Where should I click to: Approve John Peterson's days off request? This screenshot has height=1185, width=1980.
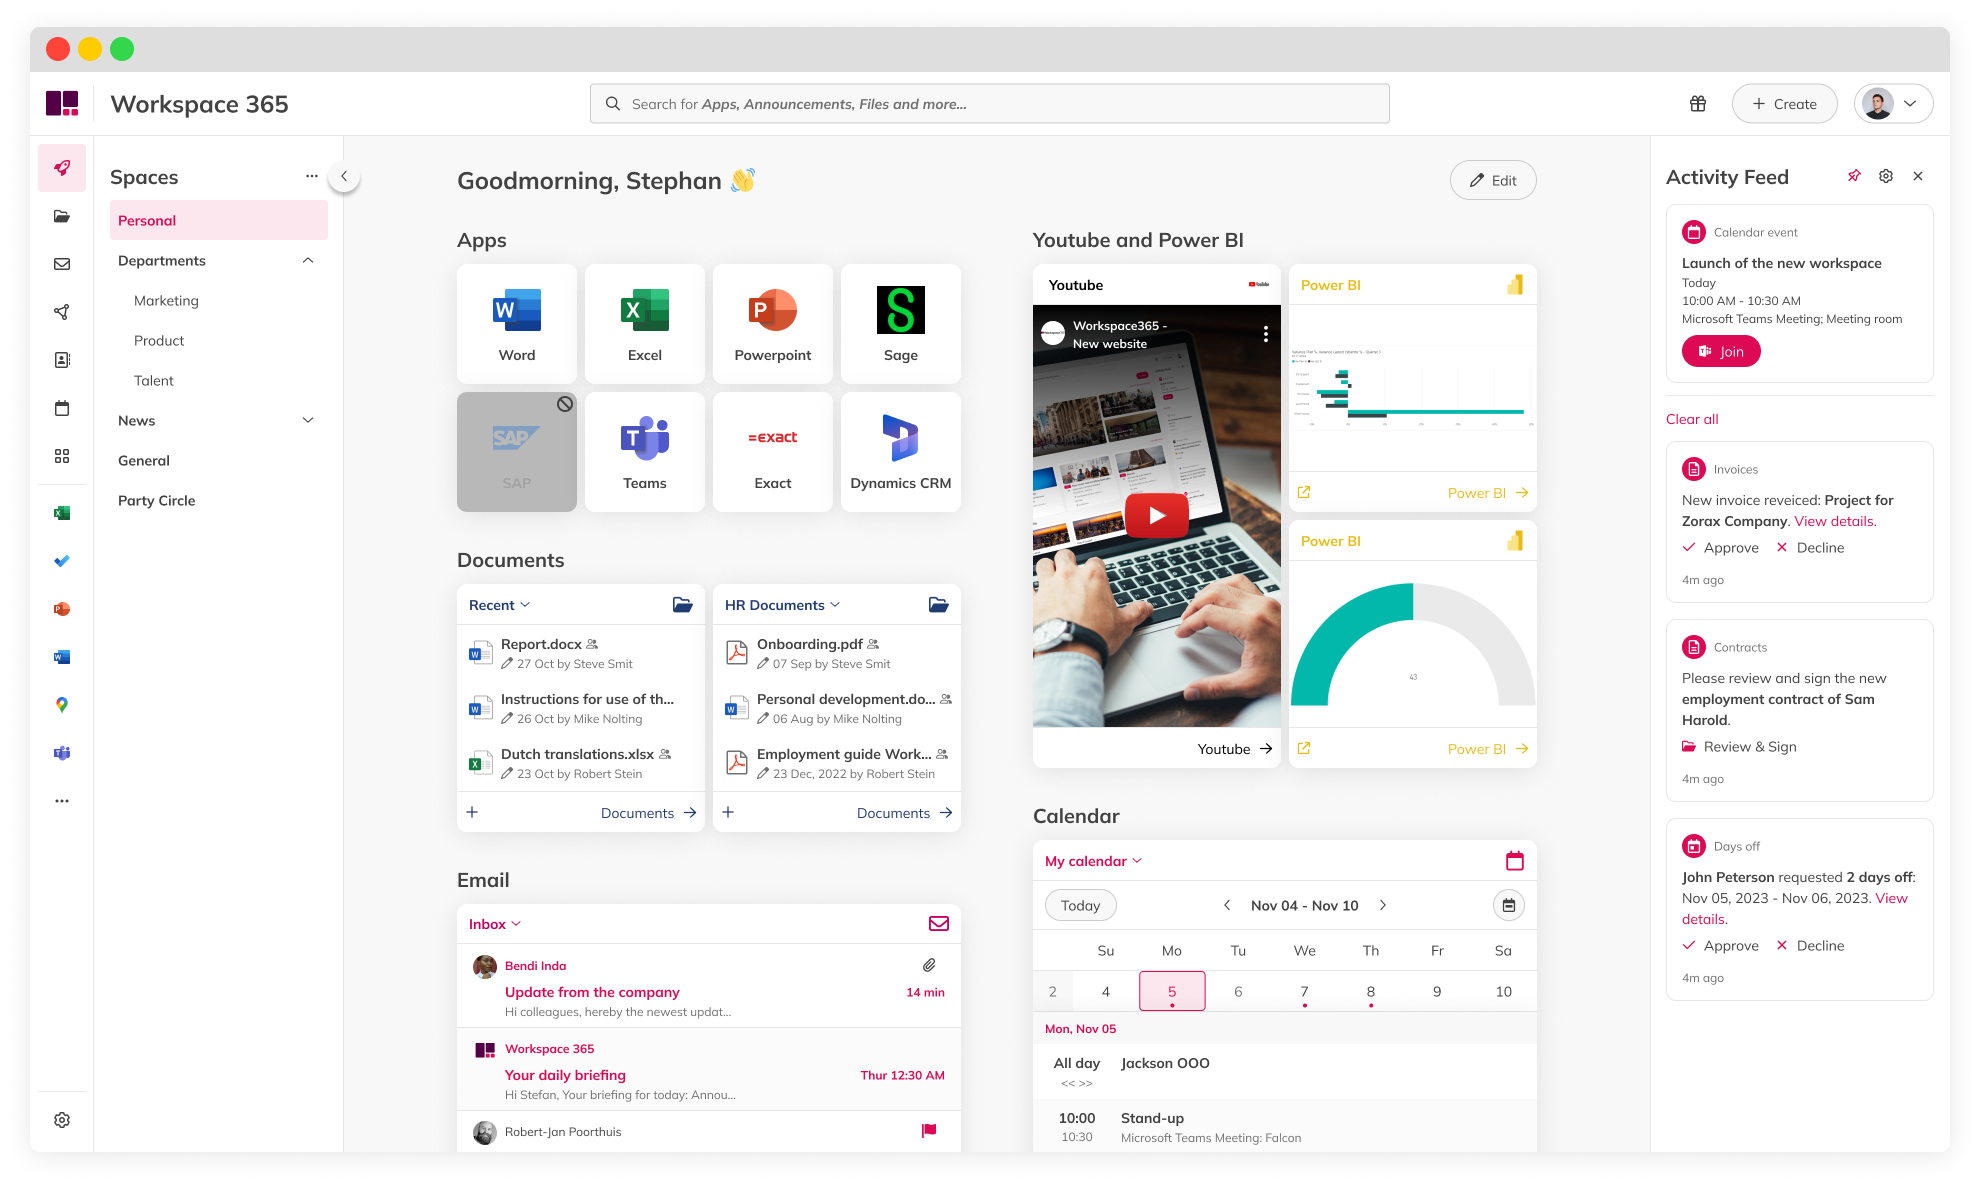pos(1720,945)
